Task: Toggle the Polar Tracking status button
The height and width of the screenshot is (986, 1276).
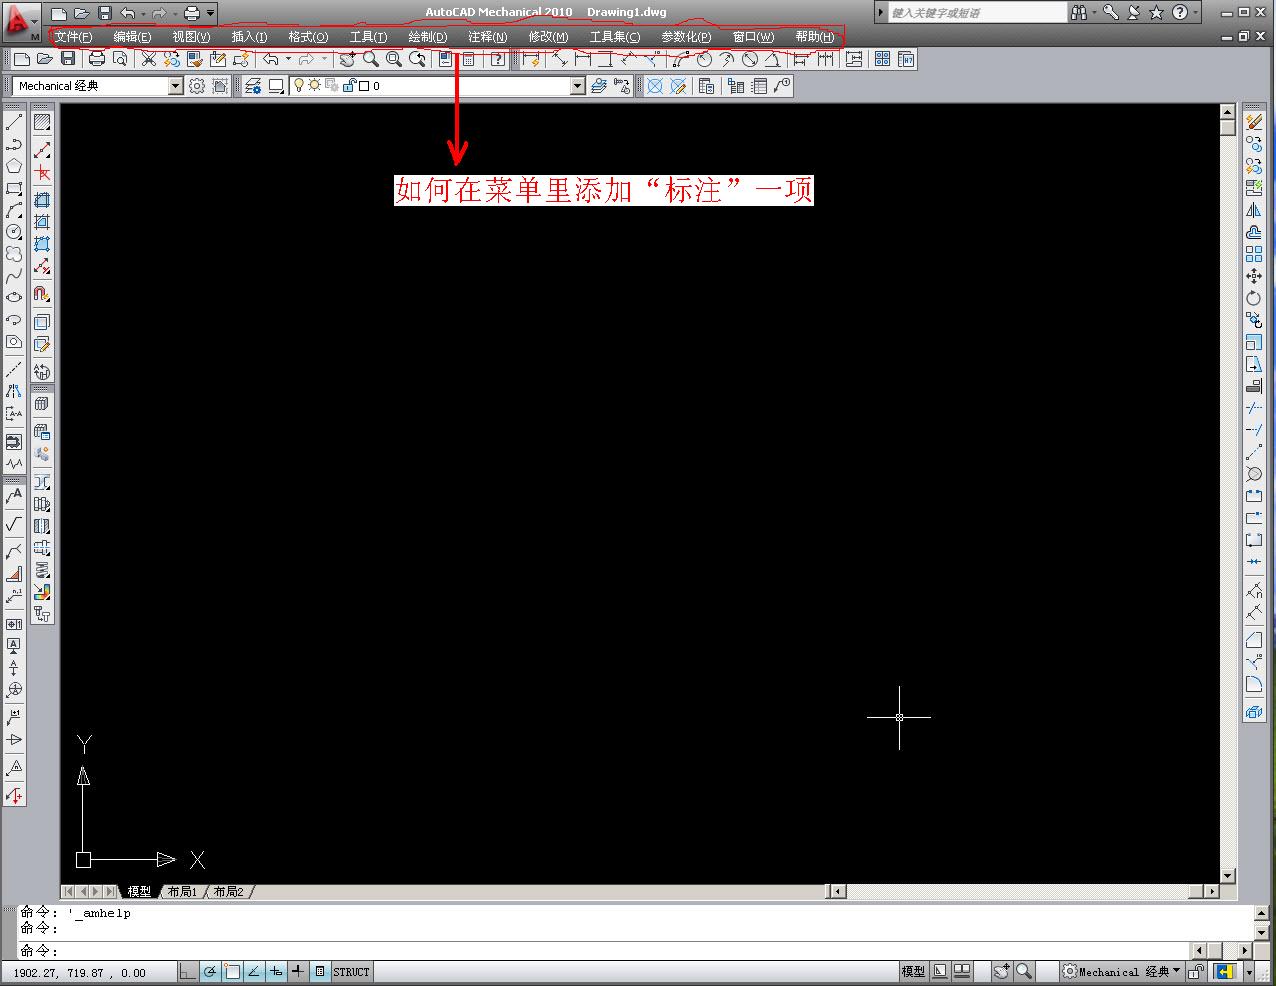Action: tap(210, 971)
